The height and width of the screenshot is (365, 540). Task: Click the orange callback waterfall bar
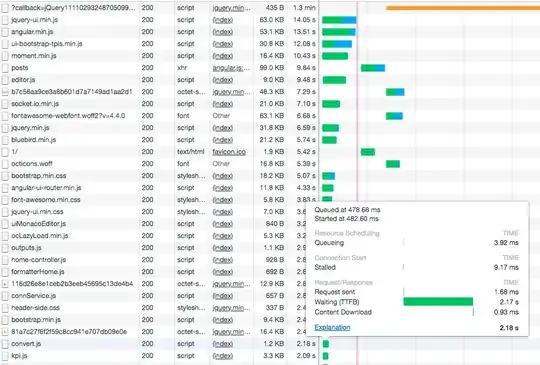point(463,8)
